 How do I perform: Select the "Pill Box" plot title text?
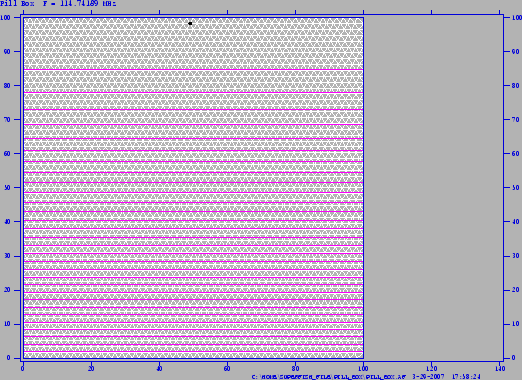tap(17, 4)
